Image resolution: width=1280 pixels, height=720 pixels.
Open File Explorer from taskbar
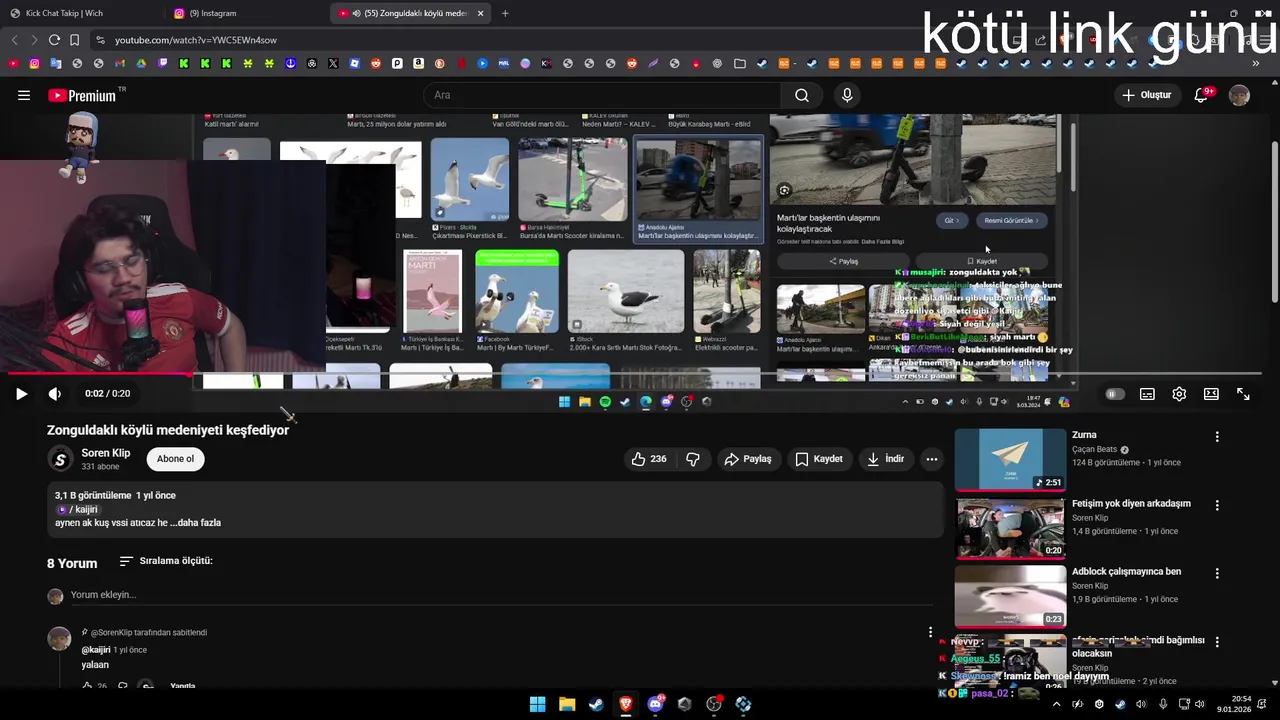[567, 704]
